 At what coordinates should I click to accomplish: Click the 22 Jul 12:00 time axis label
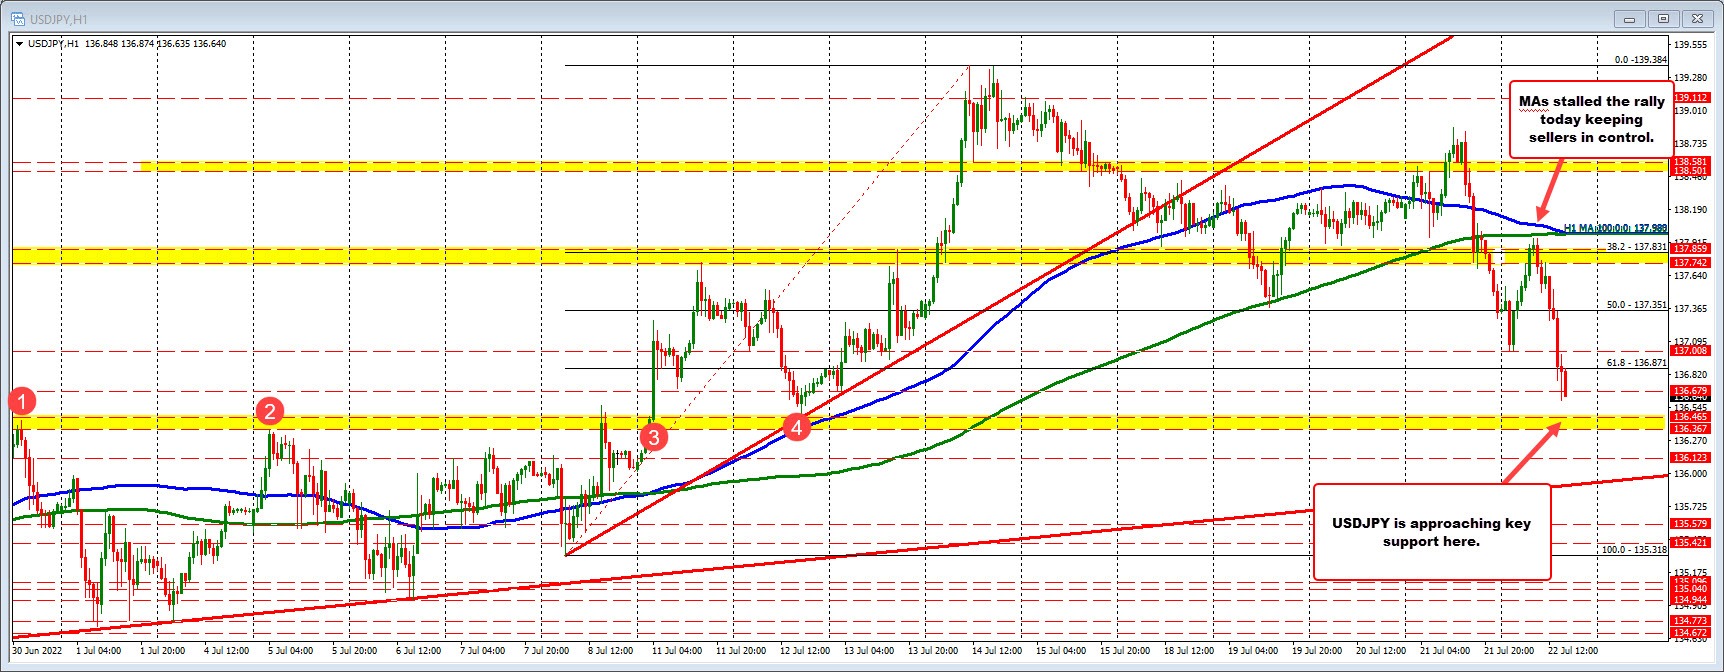(1573, 650)
